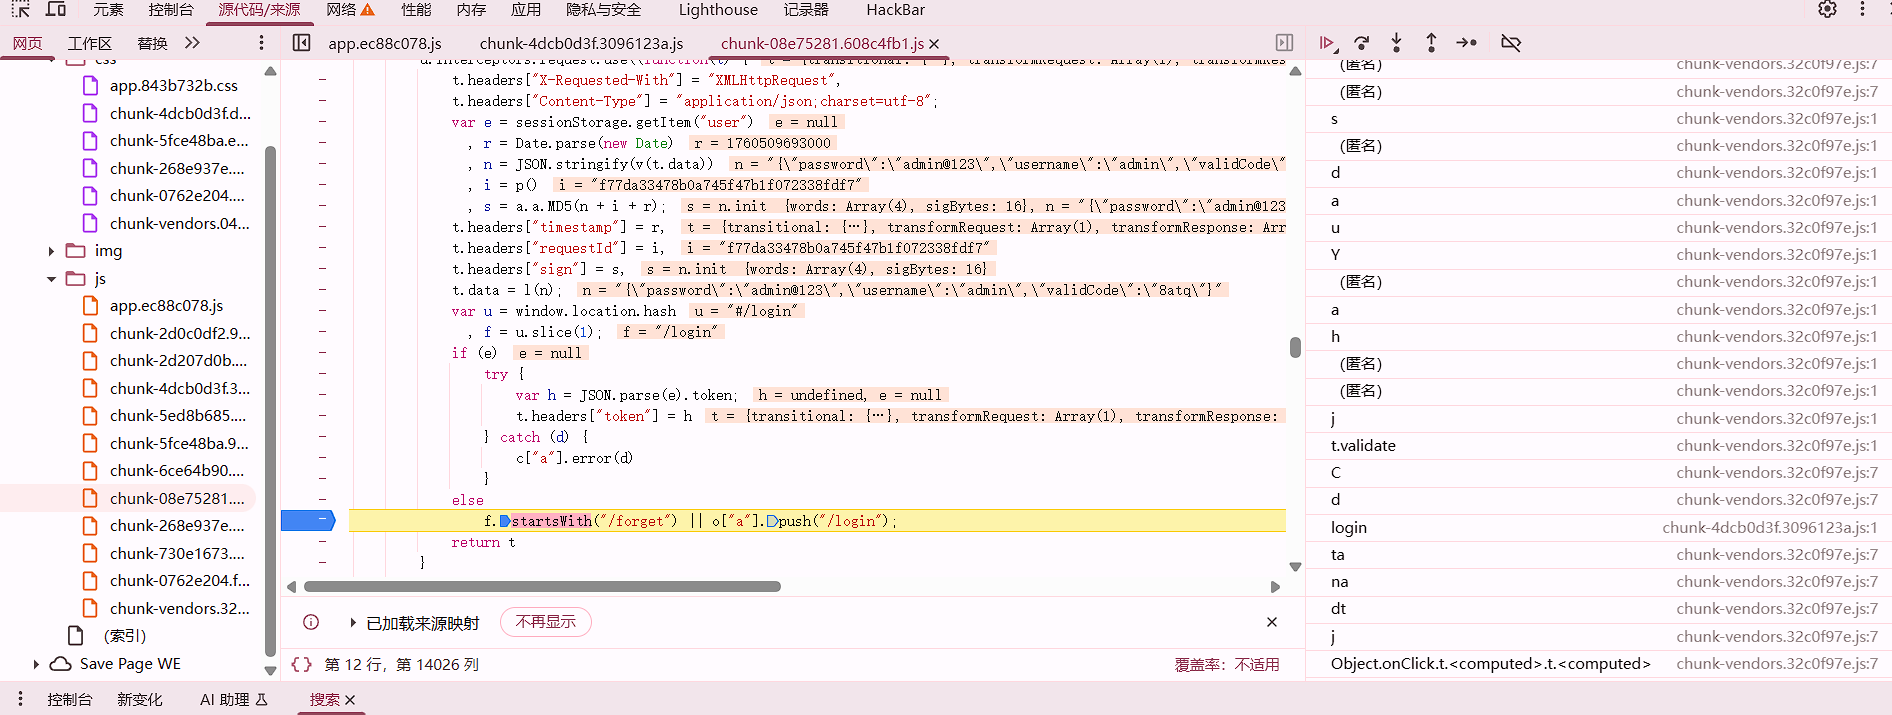Hide the navigator sidebar panel

(301, 43)
